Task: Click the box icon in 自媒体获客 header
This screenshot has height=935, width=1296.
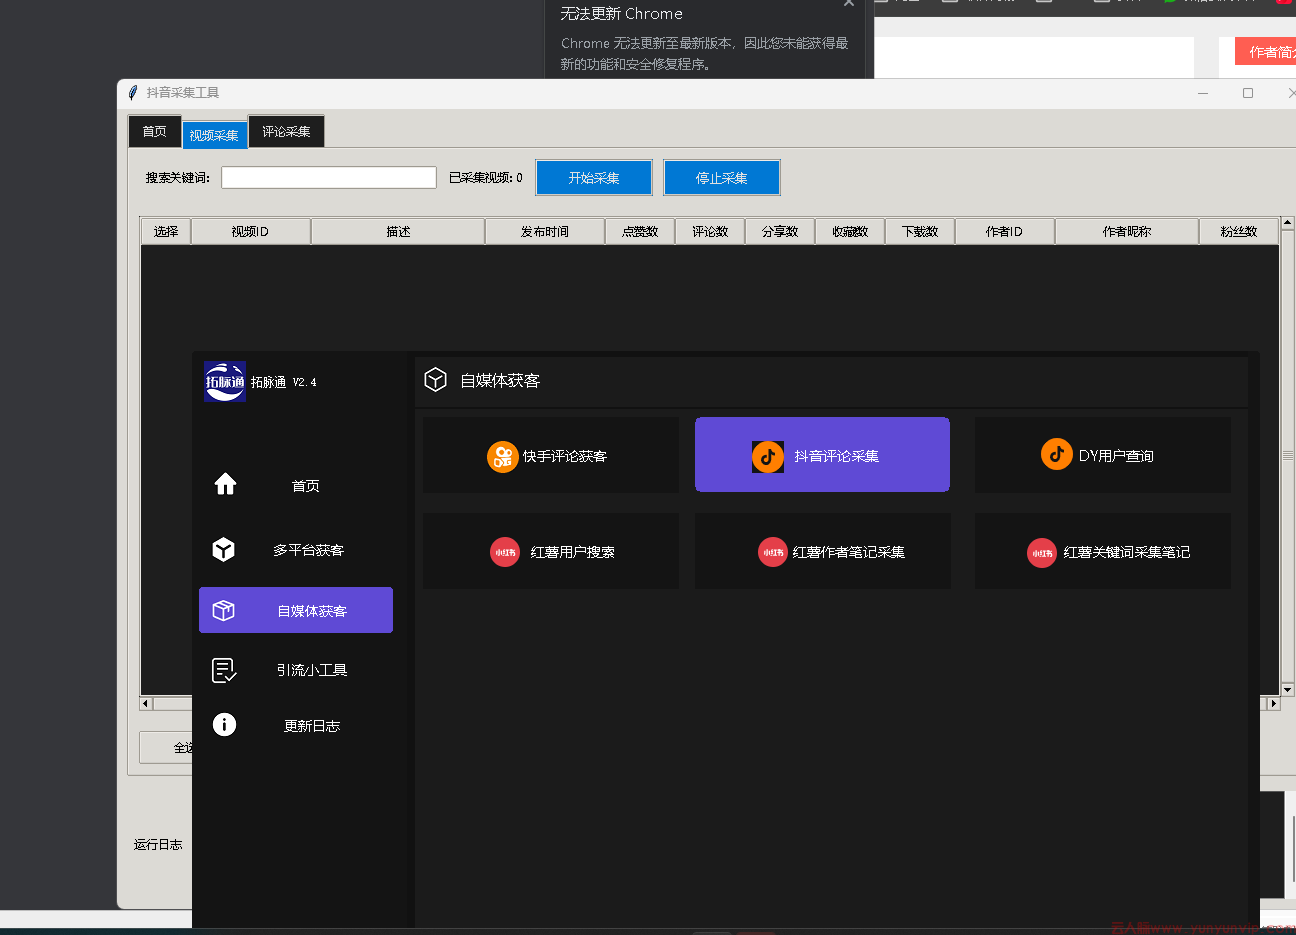Action: 435,380
